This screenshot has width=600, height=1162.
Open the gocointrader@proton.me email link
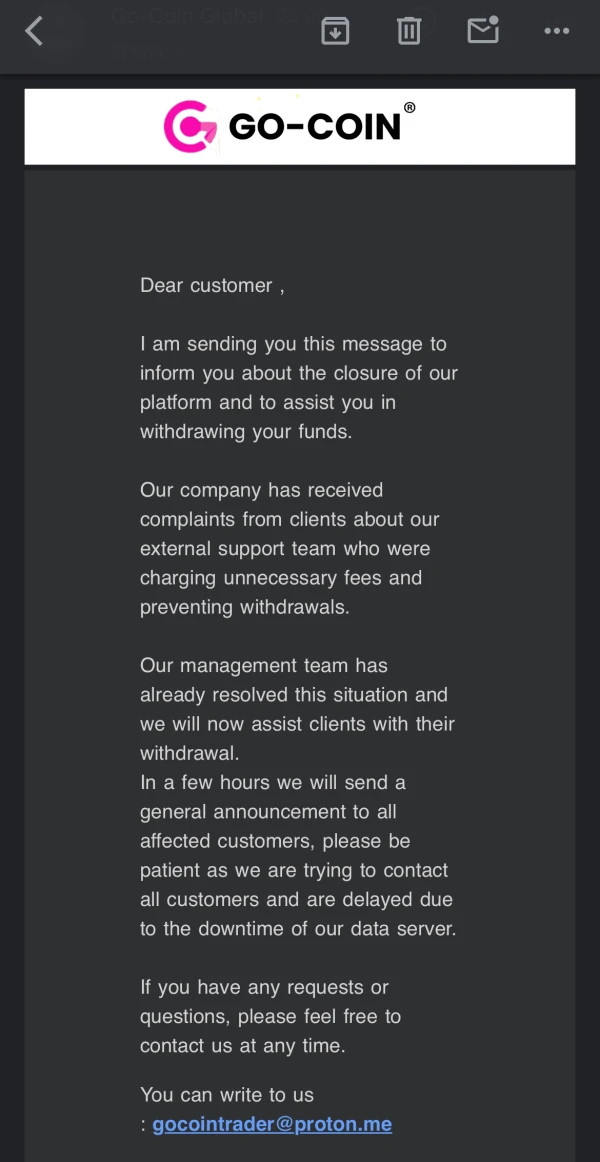(272, 1124)
